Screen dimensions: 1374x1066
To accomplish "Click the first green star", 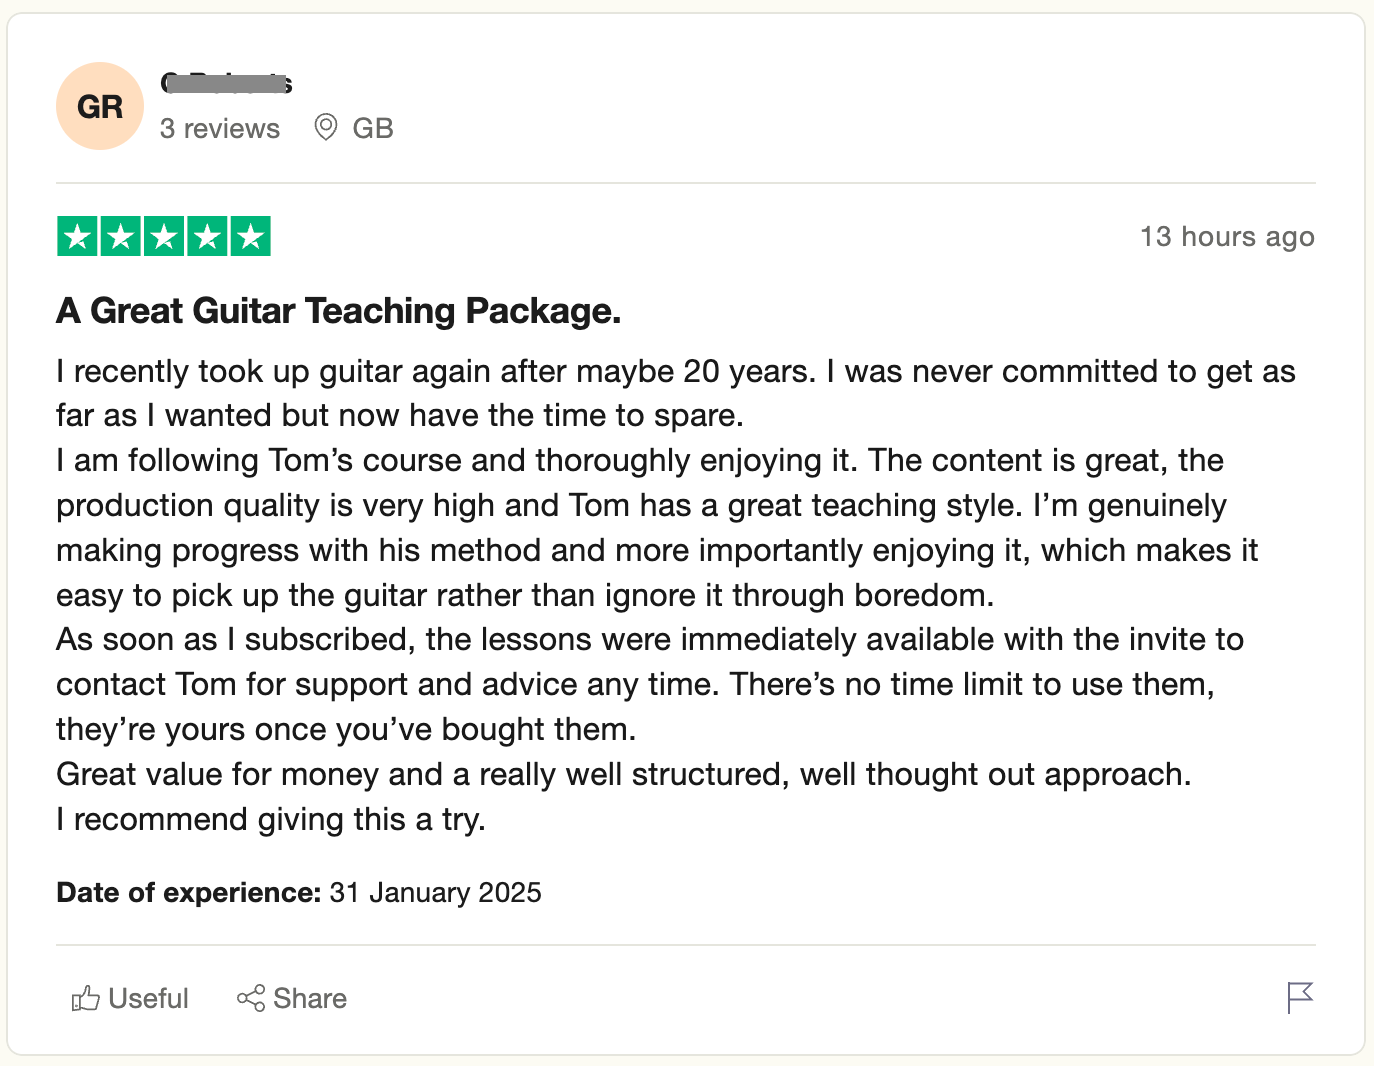I will 77,237.
